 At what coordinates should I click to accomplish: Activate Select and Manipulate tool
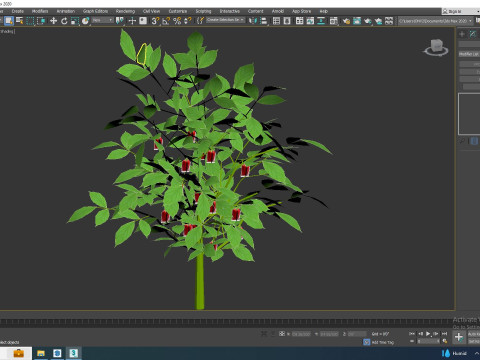(132, 21)
